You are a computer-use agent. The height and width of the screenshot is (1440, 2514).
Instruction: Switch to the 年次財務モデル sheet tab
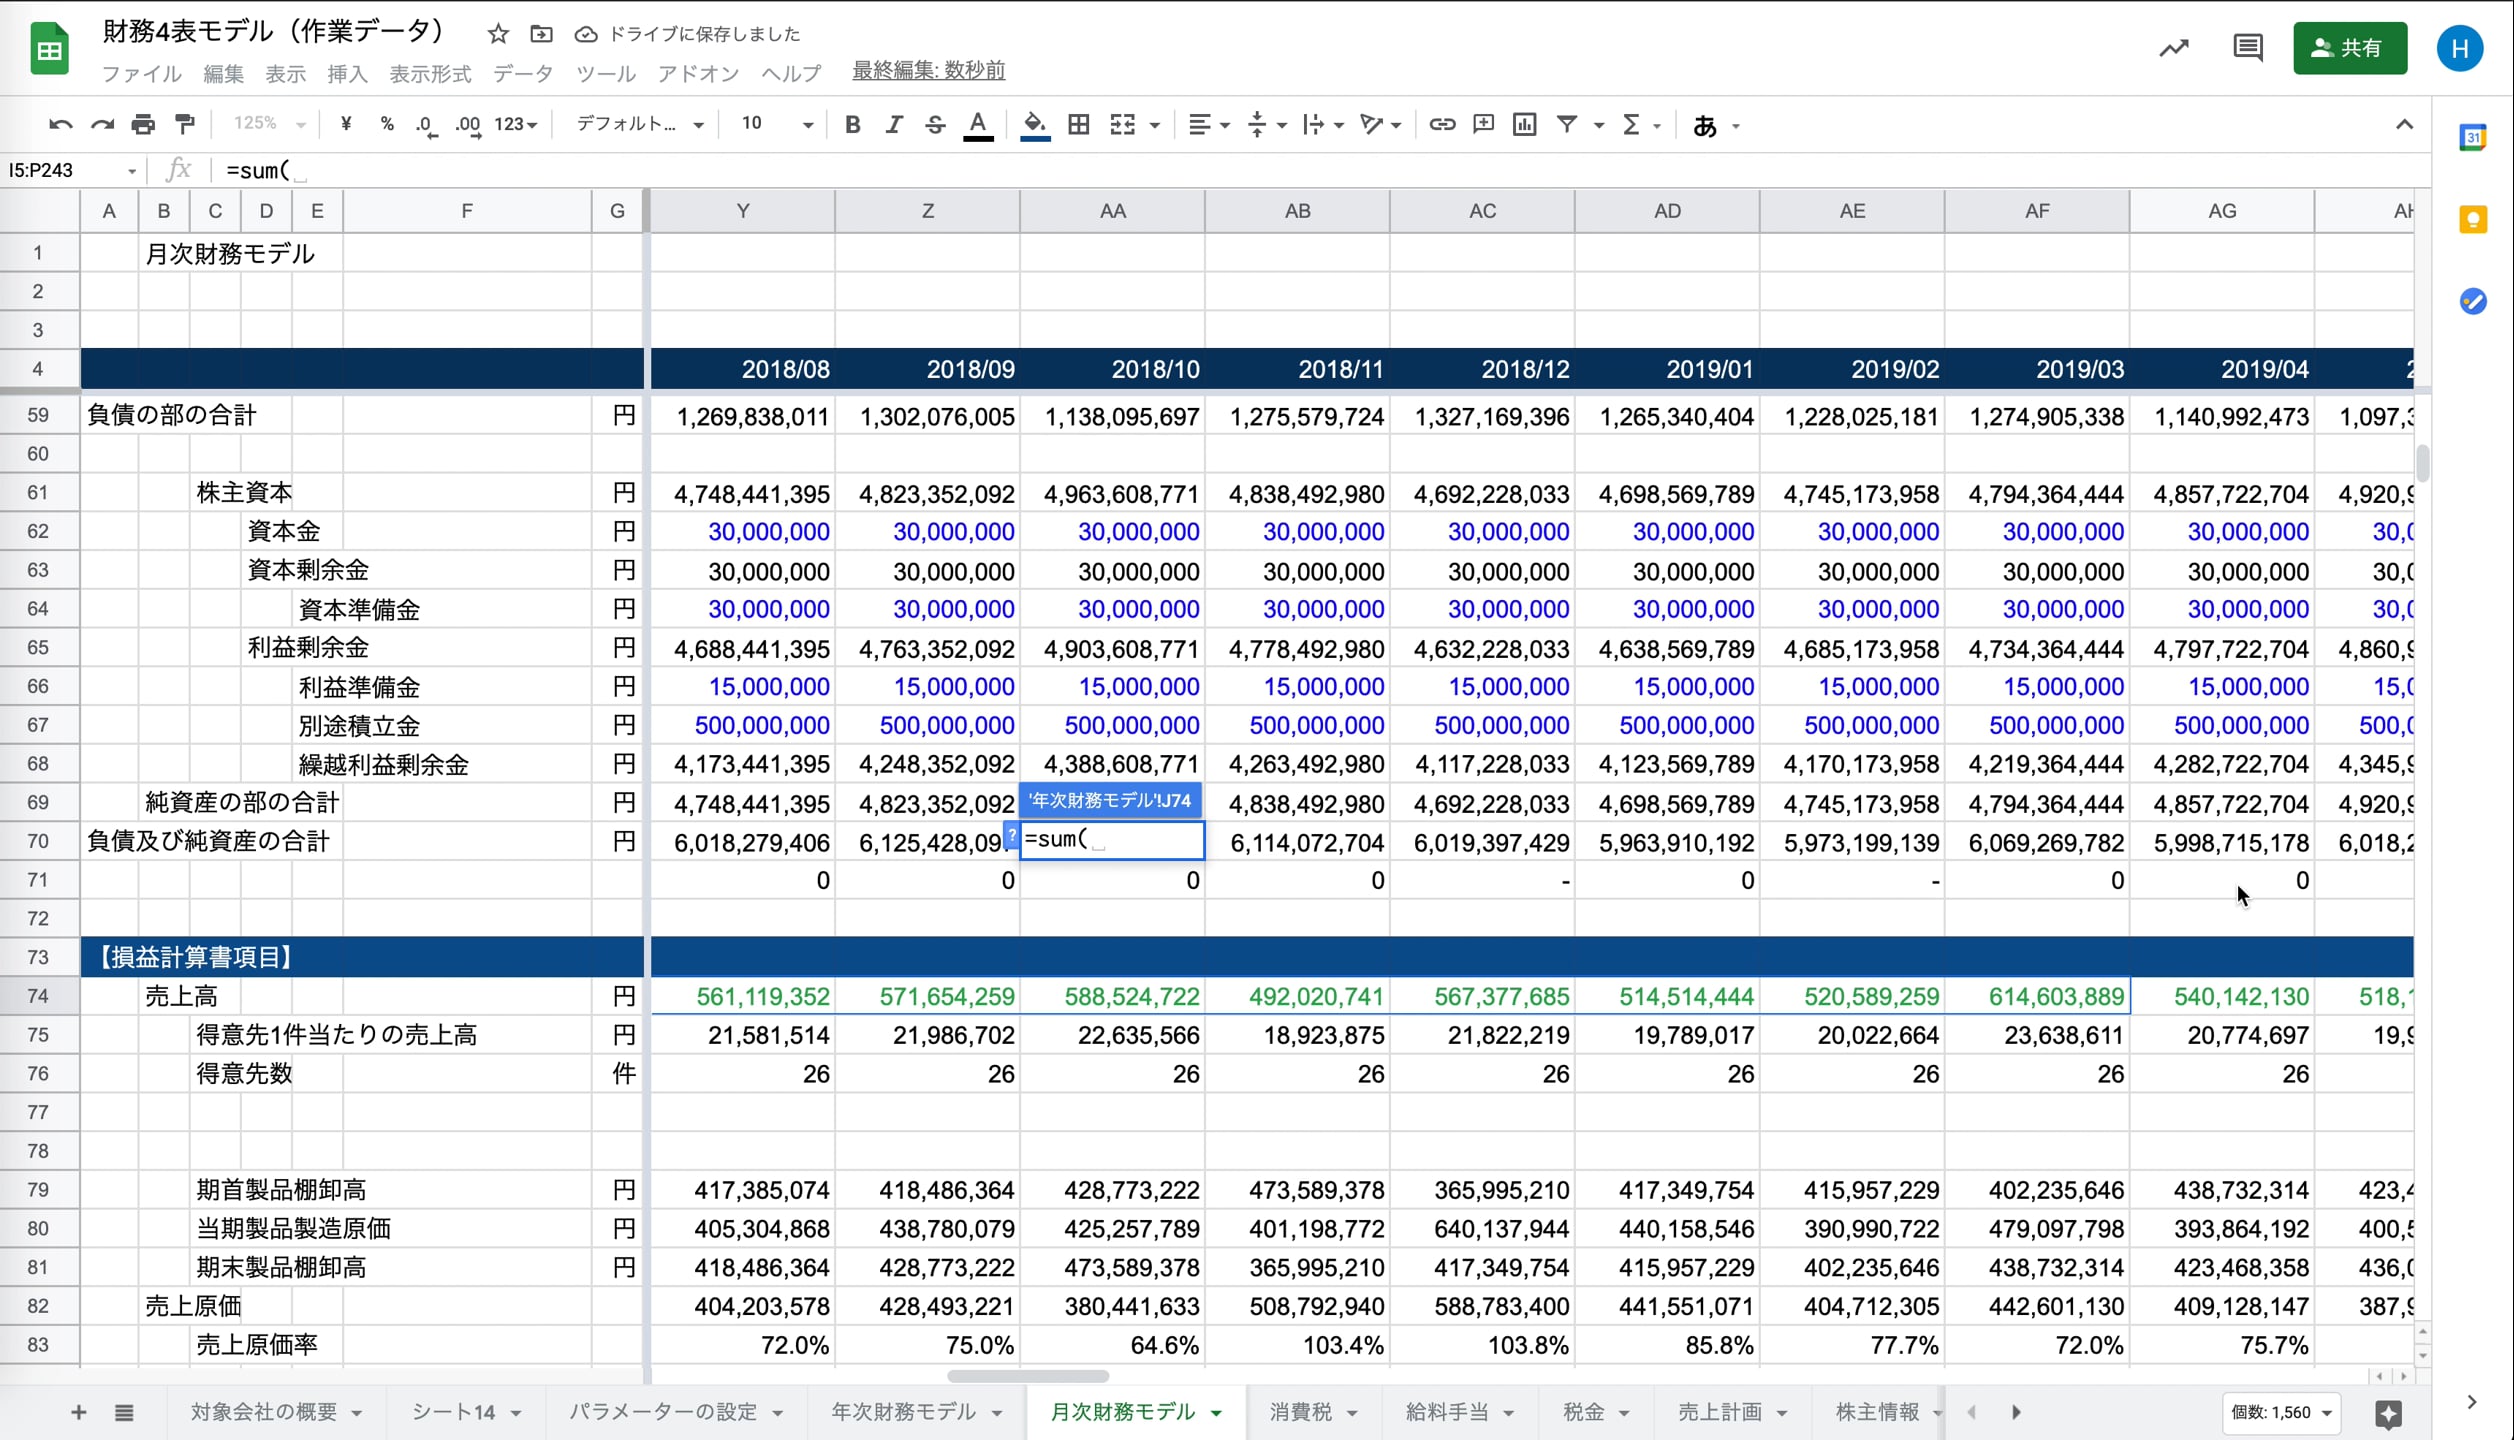click(x=903, y=1412)
